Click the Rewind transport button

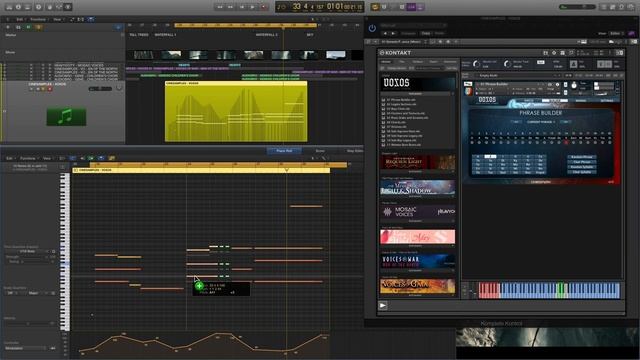[220, 7]
